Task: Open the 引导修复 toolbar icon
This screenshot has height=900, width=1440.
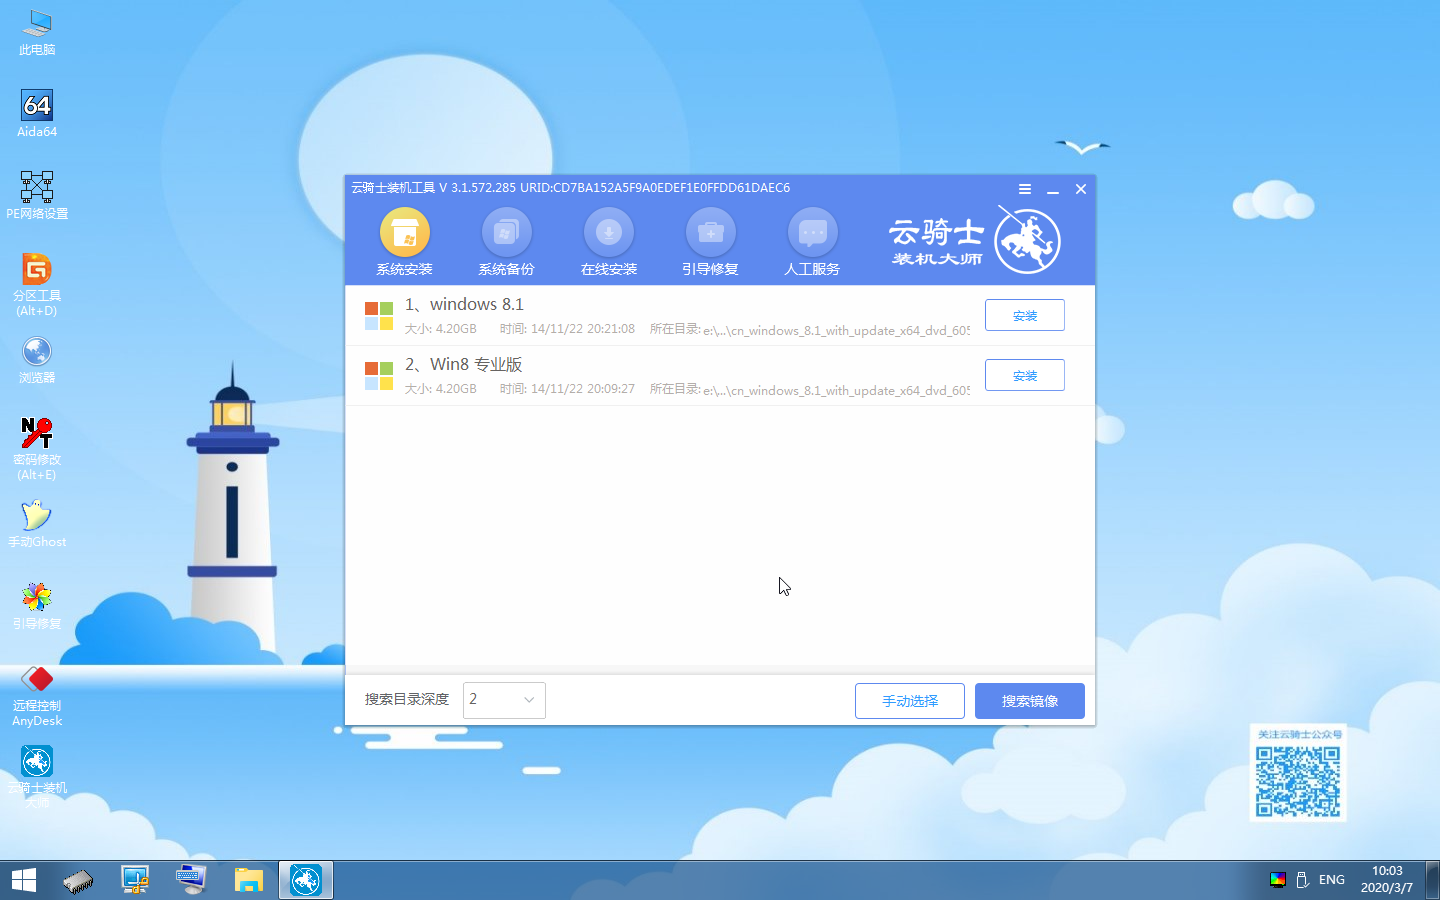Action: 710,233
